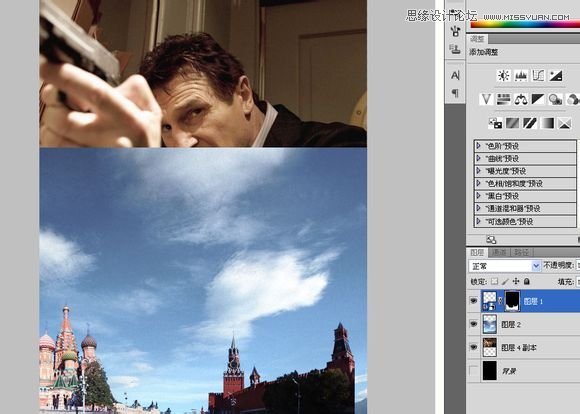
Task: Pick a color from the spectrum bar
Action: click(525, 24)
